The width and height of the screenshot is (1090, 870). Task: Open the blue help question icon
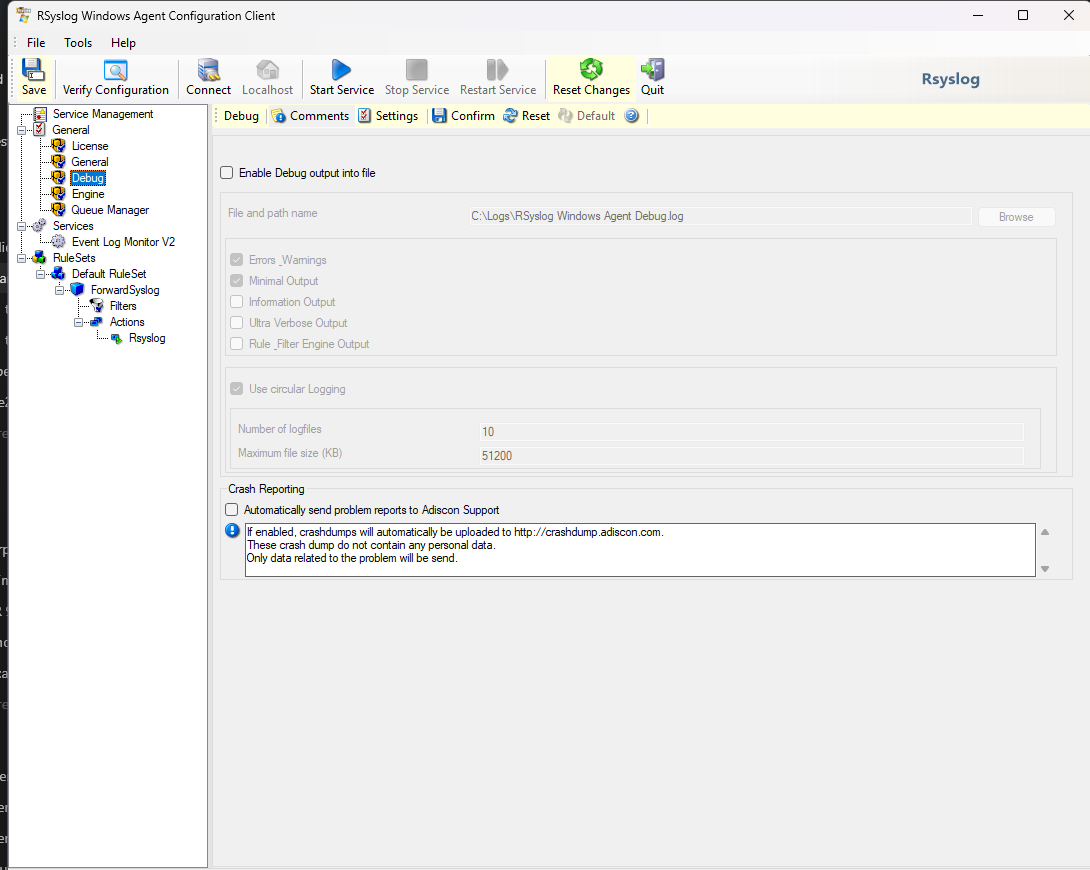coord(631,116)
